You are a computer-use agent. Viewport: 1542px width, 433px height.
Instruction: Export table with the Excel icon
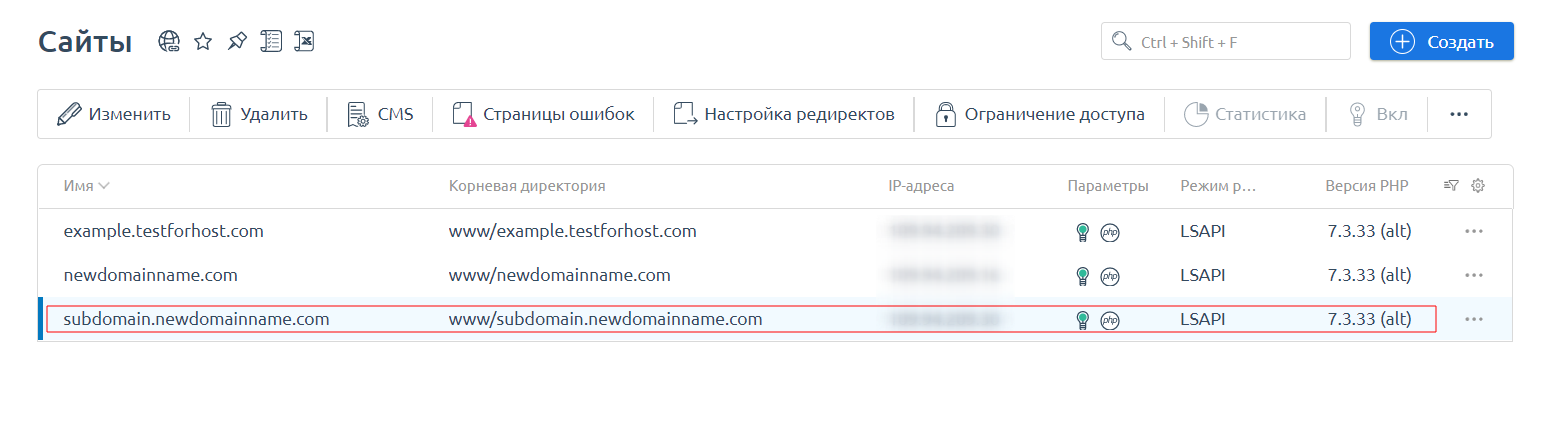click(305, 41)
